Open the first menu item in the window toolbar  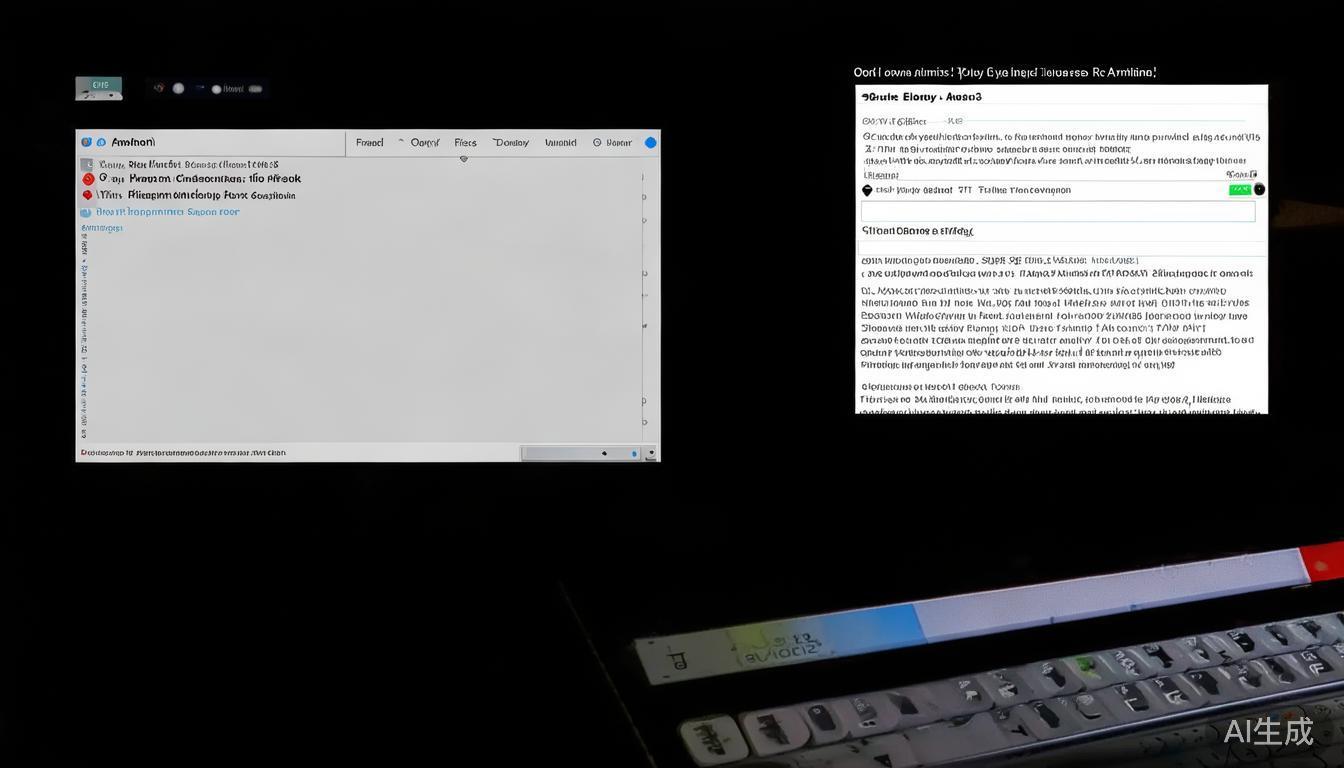point(369,143)
